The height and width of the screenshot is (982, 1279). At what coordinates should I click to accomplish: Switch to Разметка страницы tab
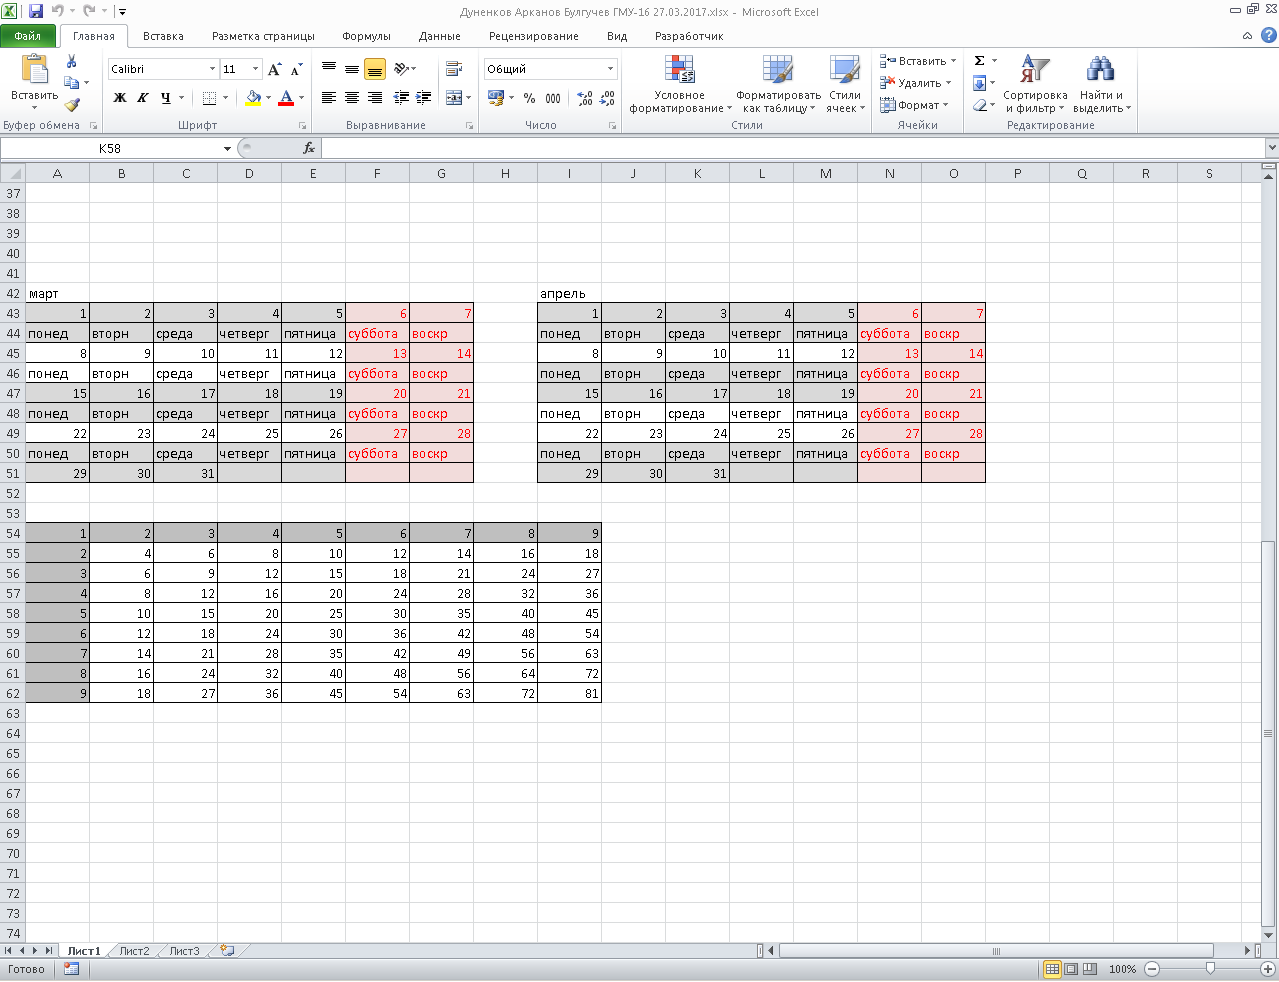263,36
